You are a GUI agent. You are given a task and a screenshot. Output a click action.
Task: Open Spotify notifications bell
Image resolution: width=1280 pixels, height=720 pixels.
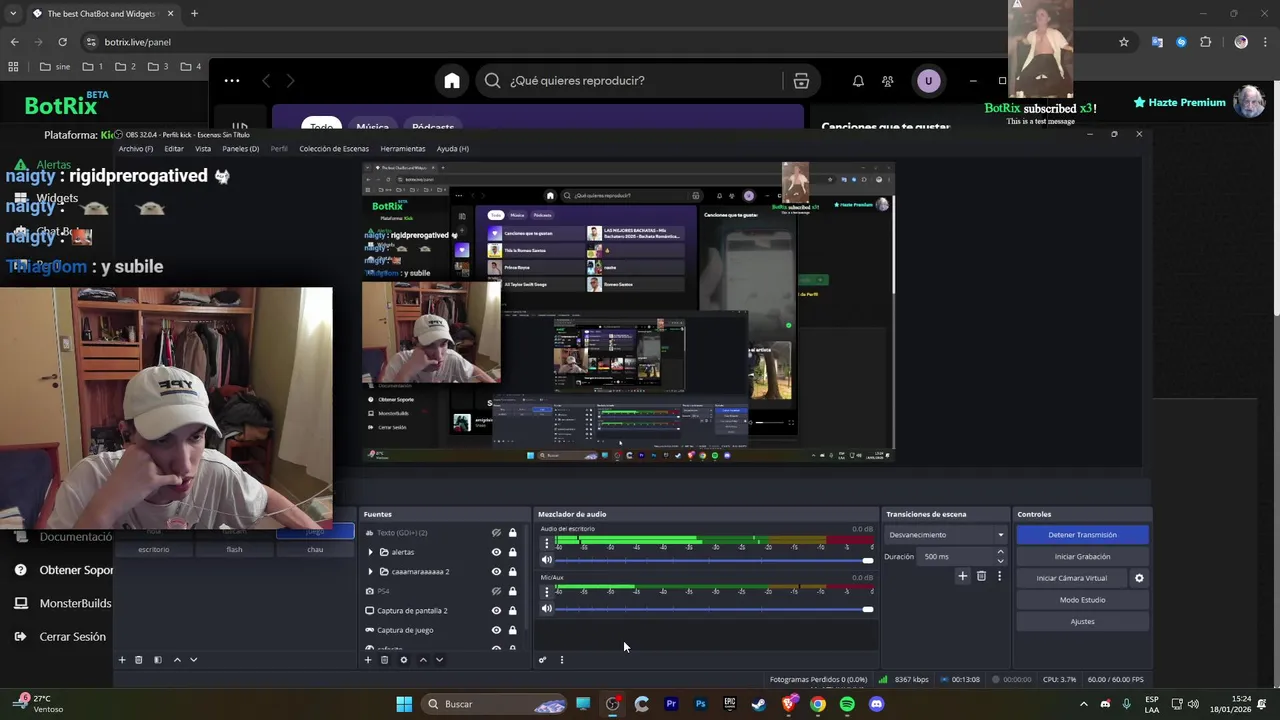tap(858, 81)
